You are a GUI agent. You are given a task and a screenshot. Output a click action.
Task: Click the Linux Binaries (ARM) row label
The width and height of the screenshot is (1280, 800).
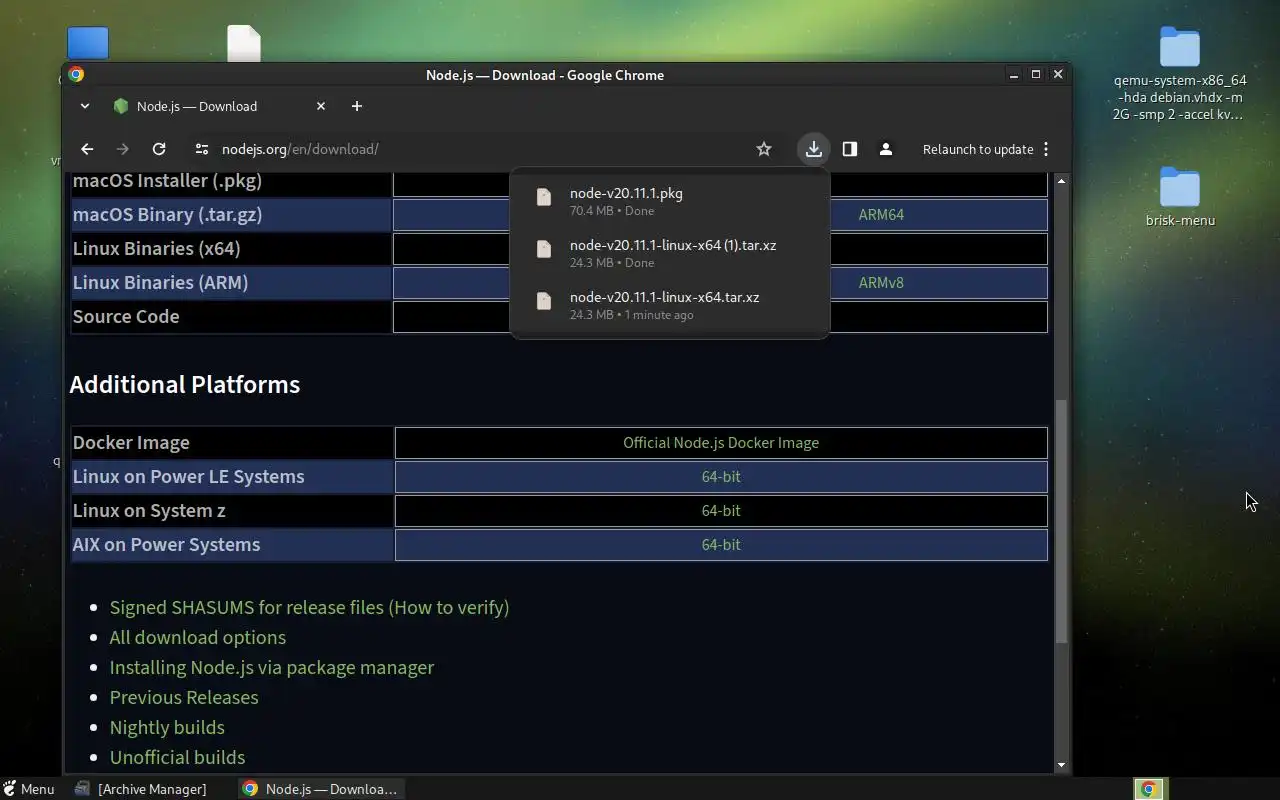pyautogui.click(x=160, y=283)
